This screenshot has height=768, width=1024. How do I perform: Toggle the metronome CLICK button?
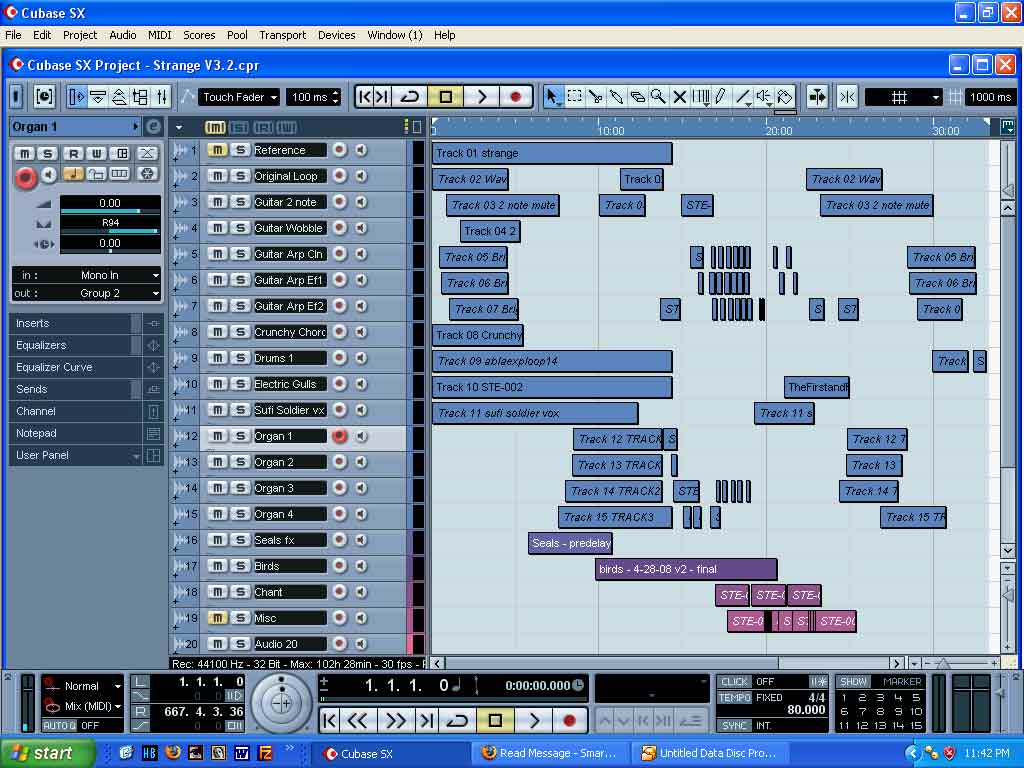click(734, 681)
